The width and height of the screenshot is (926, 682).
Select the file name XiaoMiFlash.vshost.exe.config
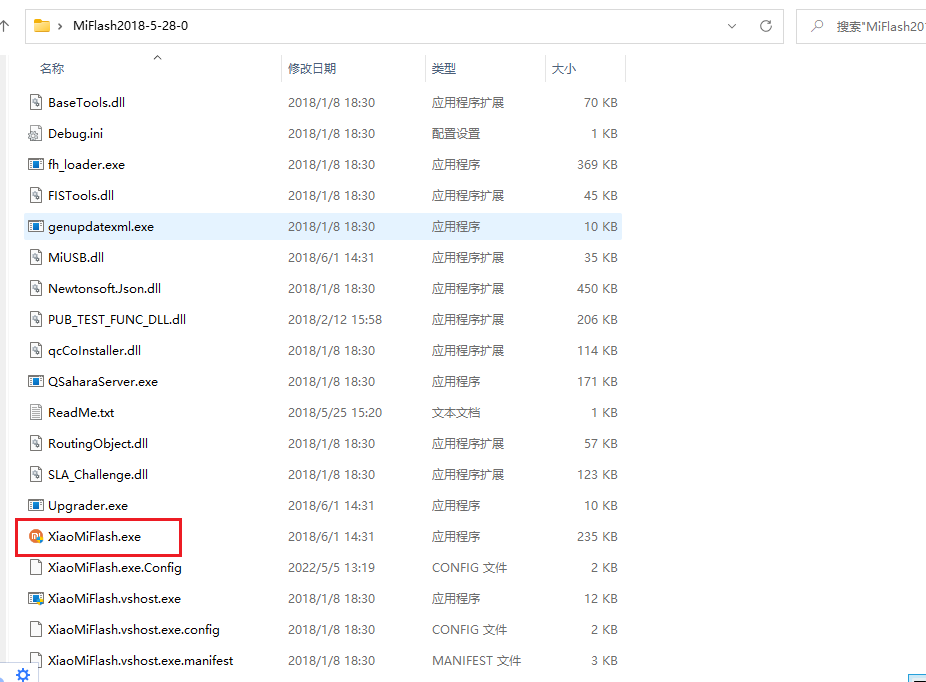pos(133,629)
